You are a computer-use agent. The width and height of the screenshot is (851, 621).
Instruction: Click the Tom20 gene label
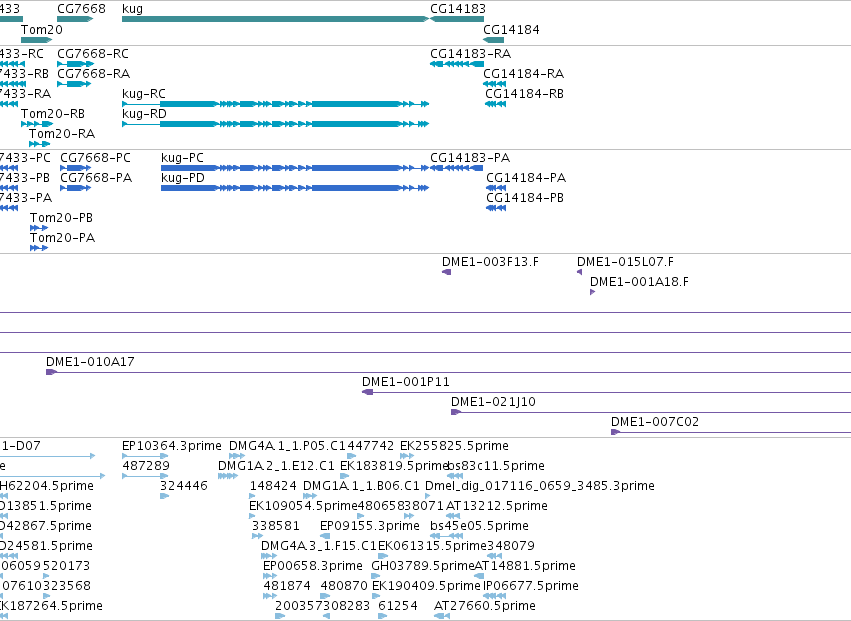(x=42, y=29)
